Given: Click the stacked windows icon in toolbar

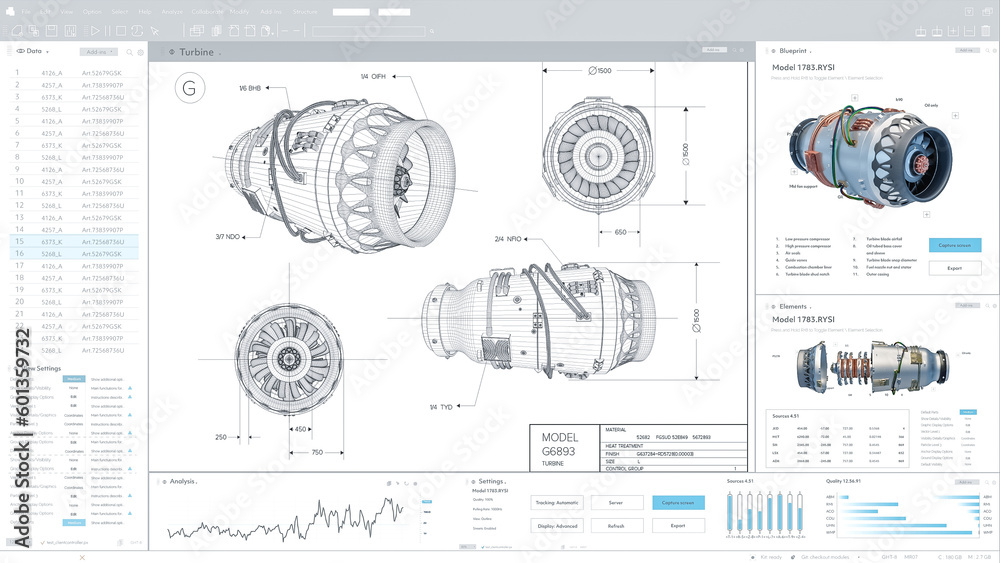Looking at the screenshot, I should (197, 30).
